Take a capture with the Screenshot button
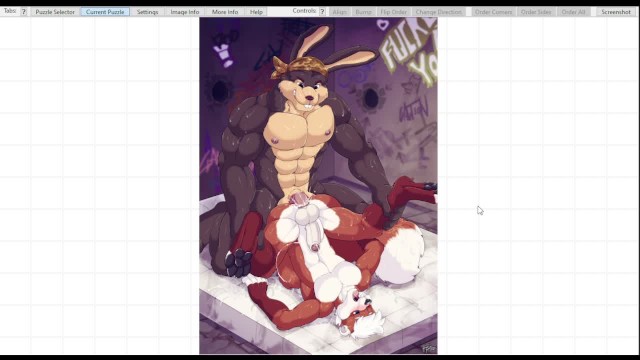 (x=616, y=12)
